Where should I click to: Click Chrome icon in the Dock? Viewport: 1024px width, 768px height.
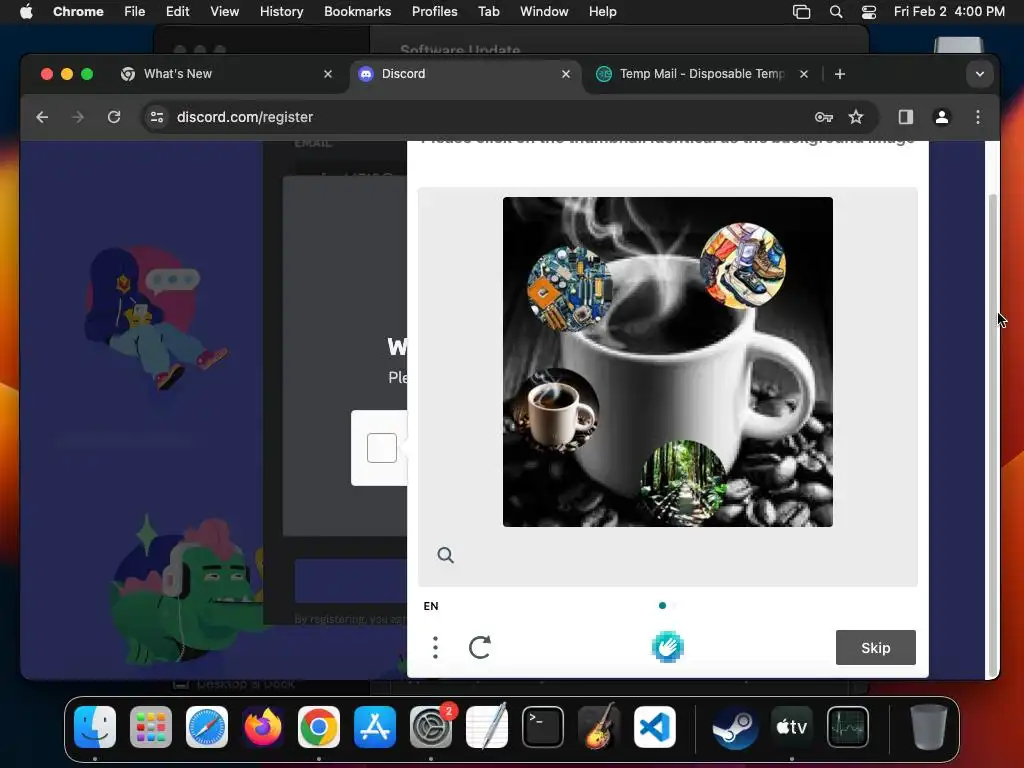coord(319,727)
